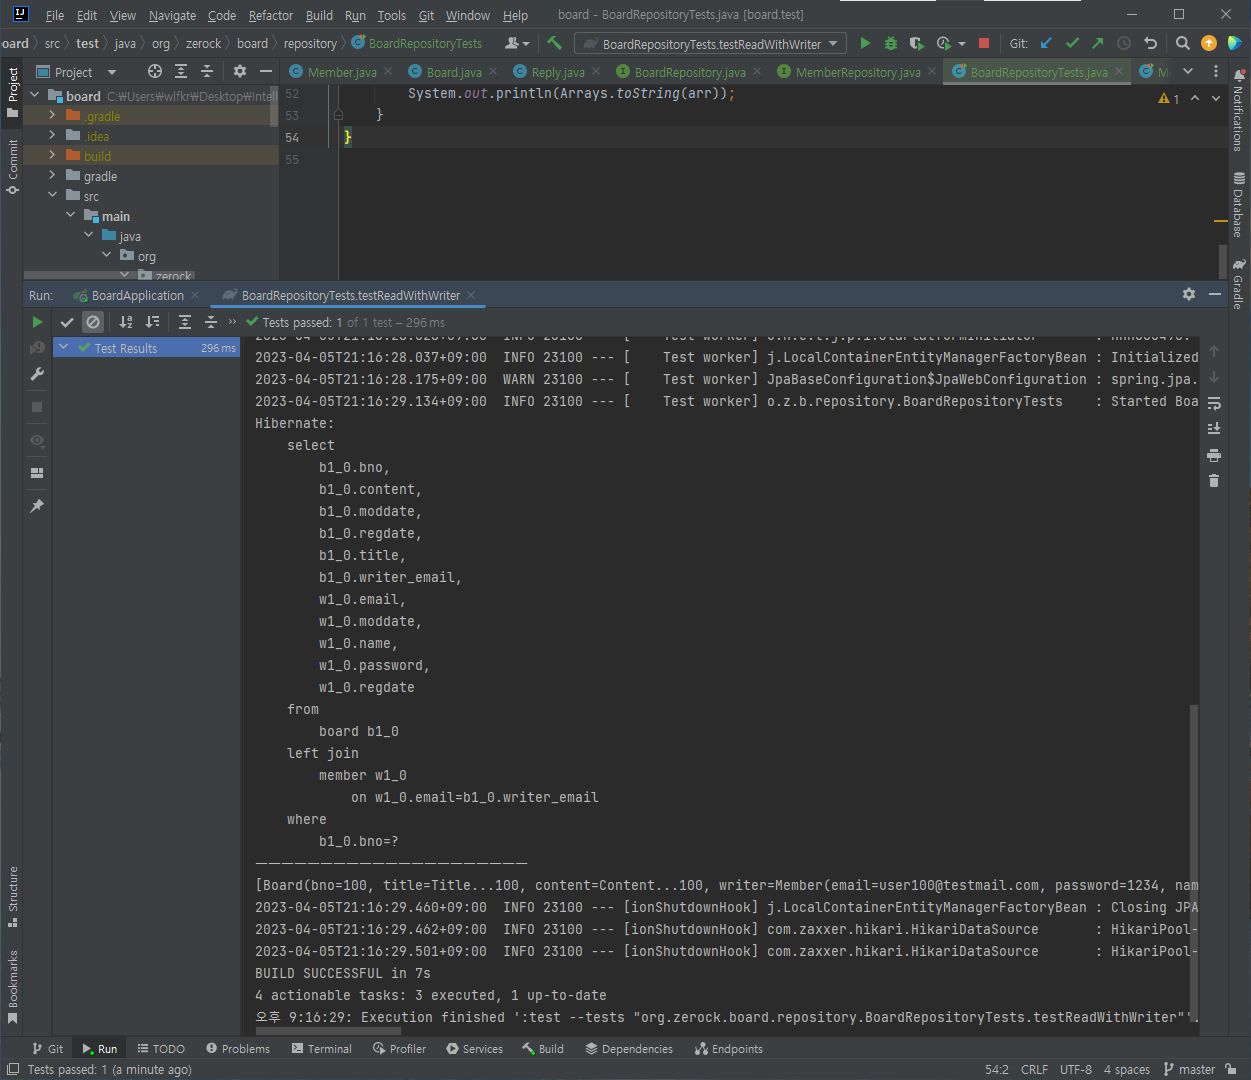The width and height of the screenshot is (1251, 1080).
Task: Push commits with the green Git arrow
Action: coord(1098,43)
